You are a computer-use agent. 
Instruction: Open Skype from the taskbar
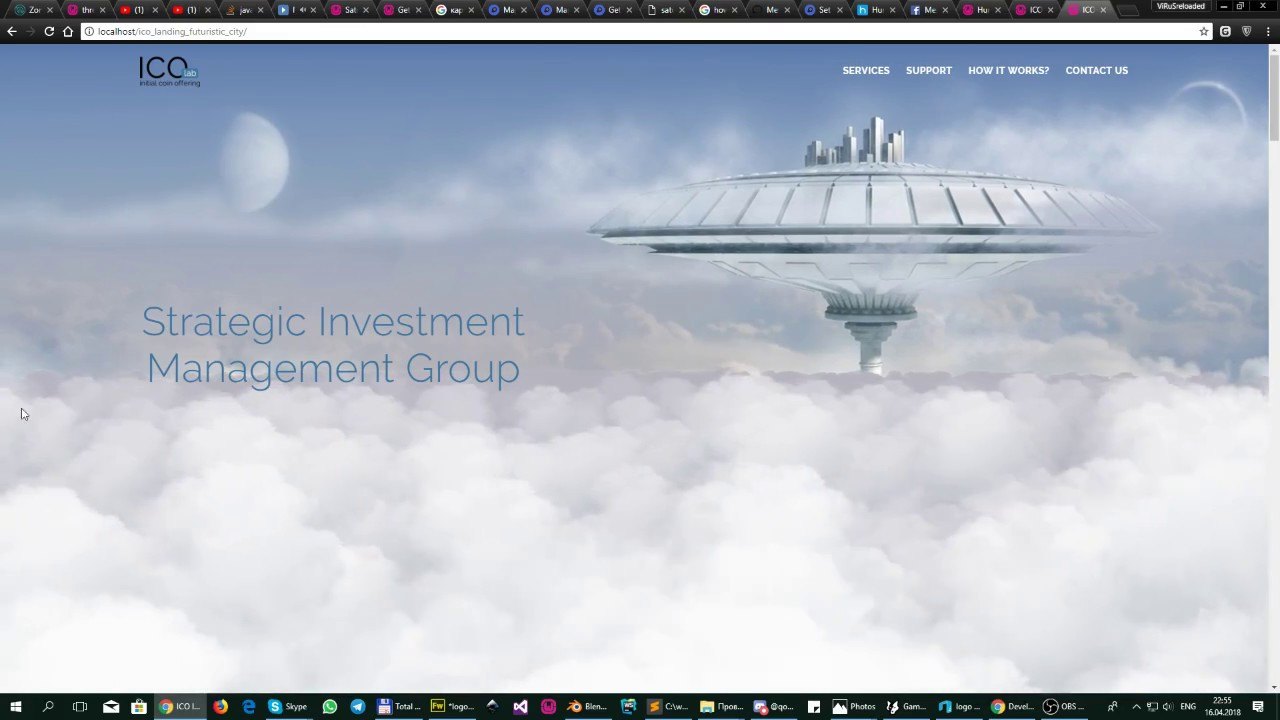point(288,706)
